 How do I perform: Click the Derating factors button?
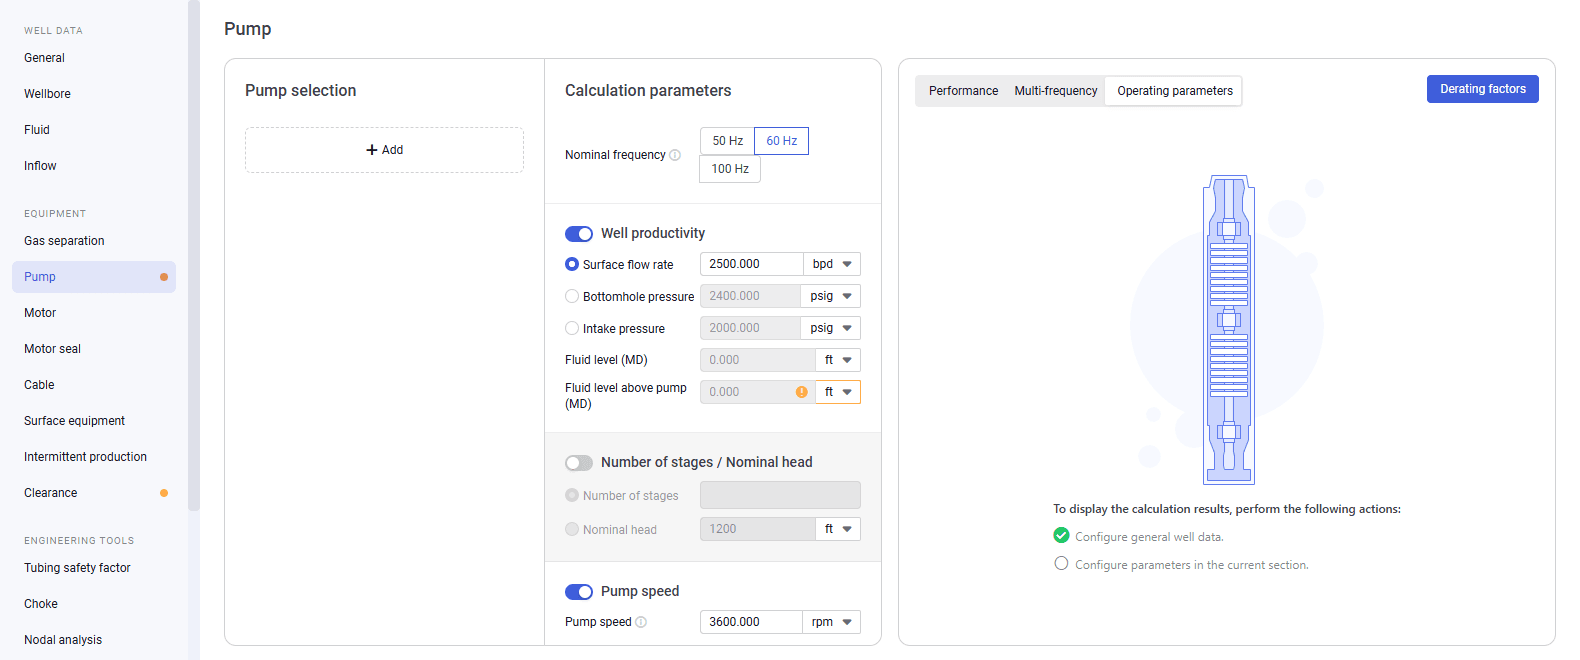[1483, 89]
